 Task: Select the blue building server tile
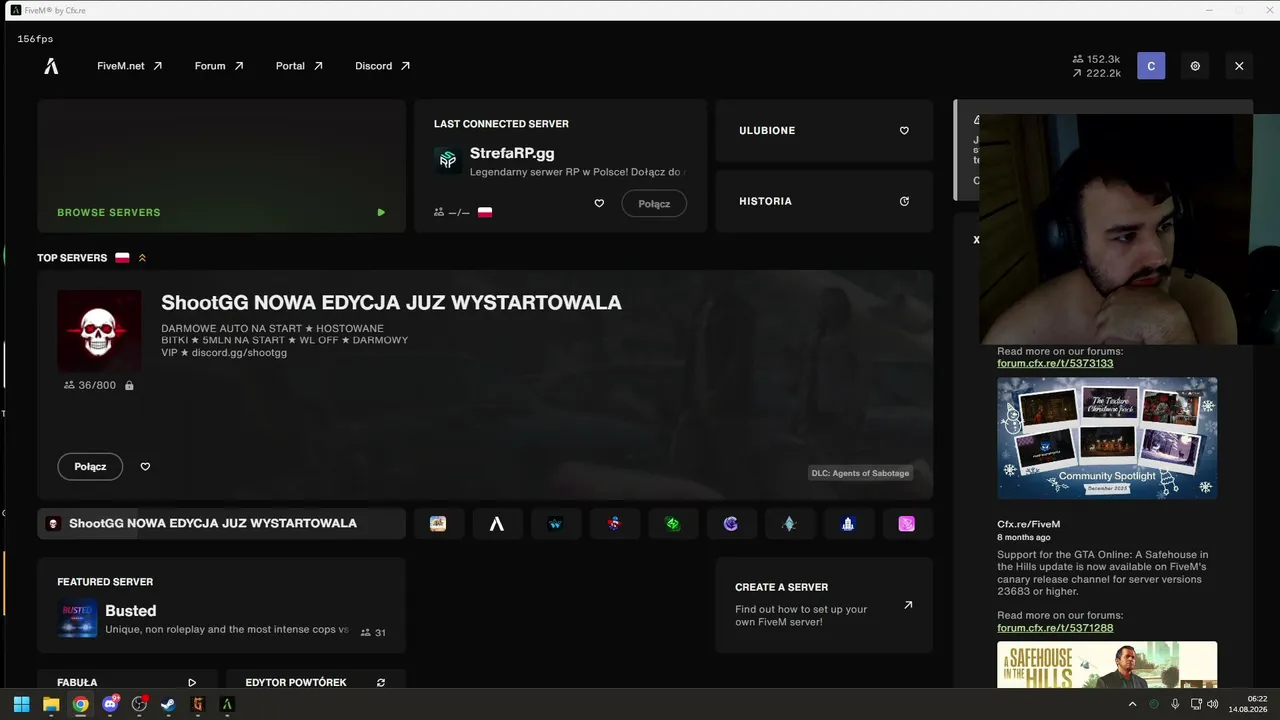(x=848, y=523)
